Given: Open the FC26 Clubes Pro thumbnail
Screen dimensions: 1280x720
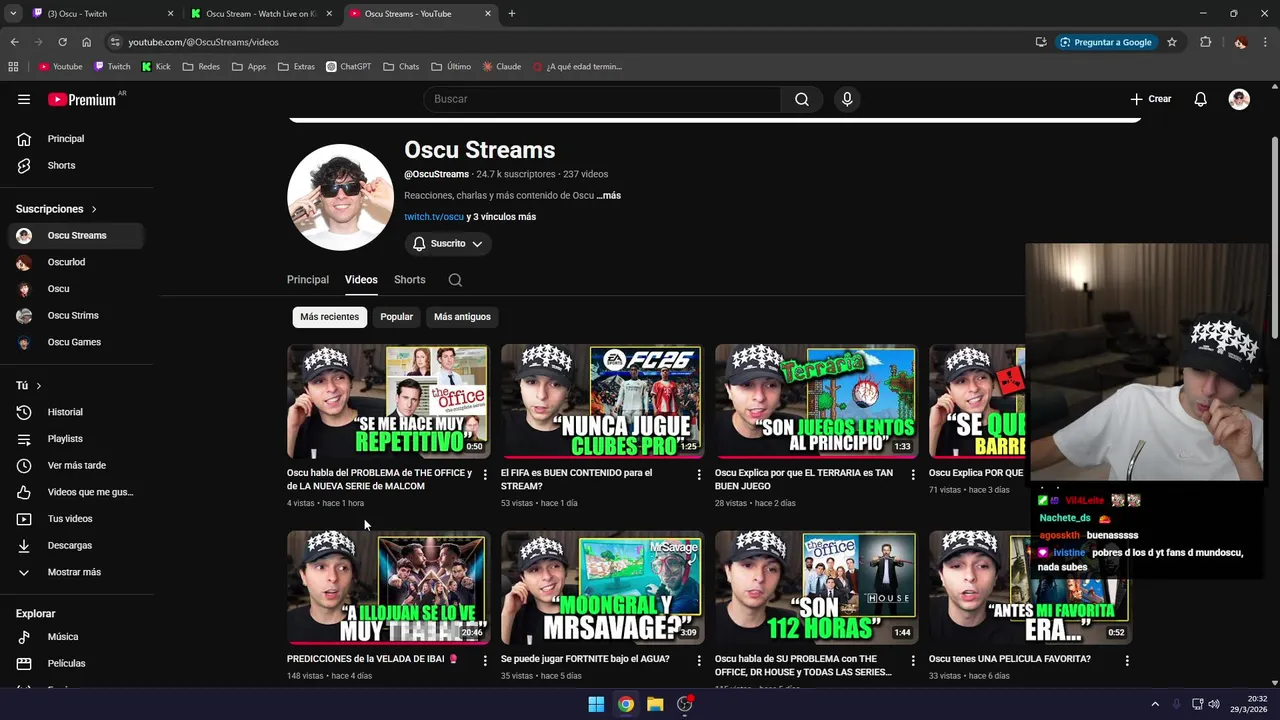Looking at the screenshot, I should [x=602, y=401].
